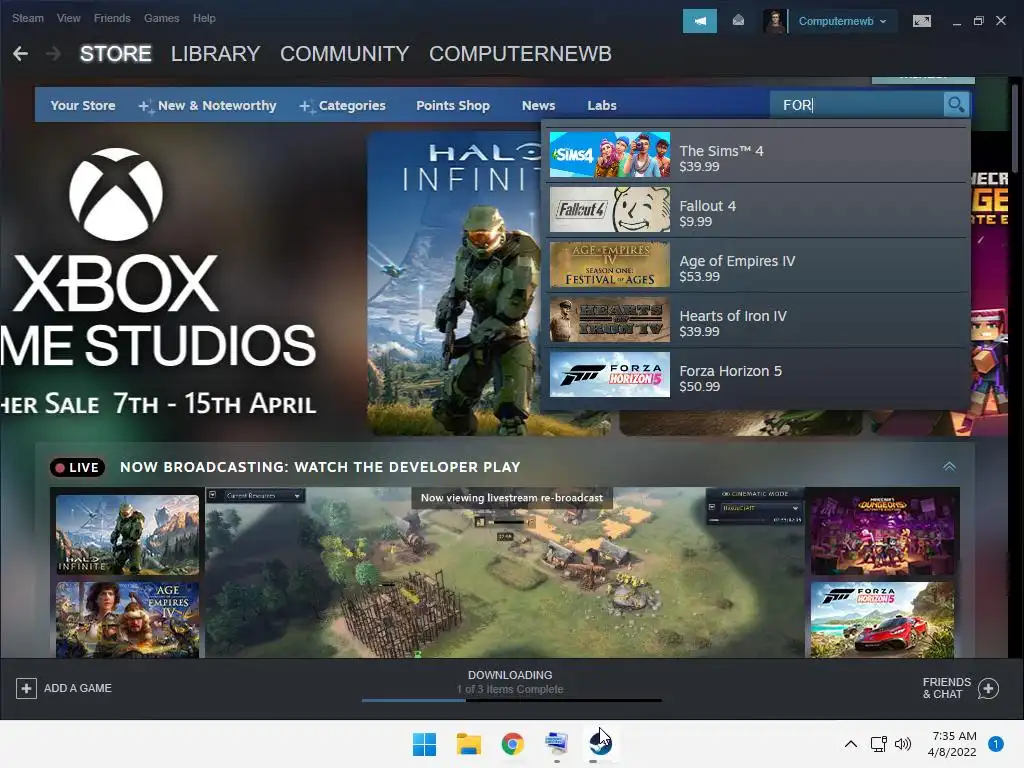Open the Games menu
1024x768 pixels.
click(161, 18)
